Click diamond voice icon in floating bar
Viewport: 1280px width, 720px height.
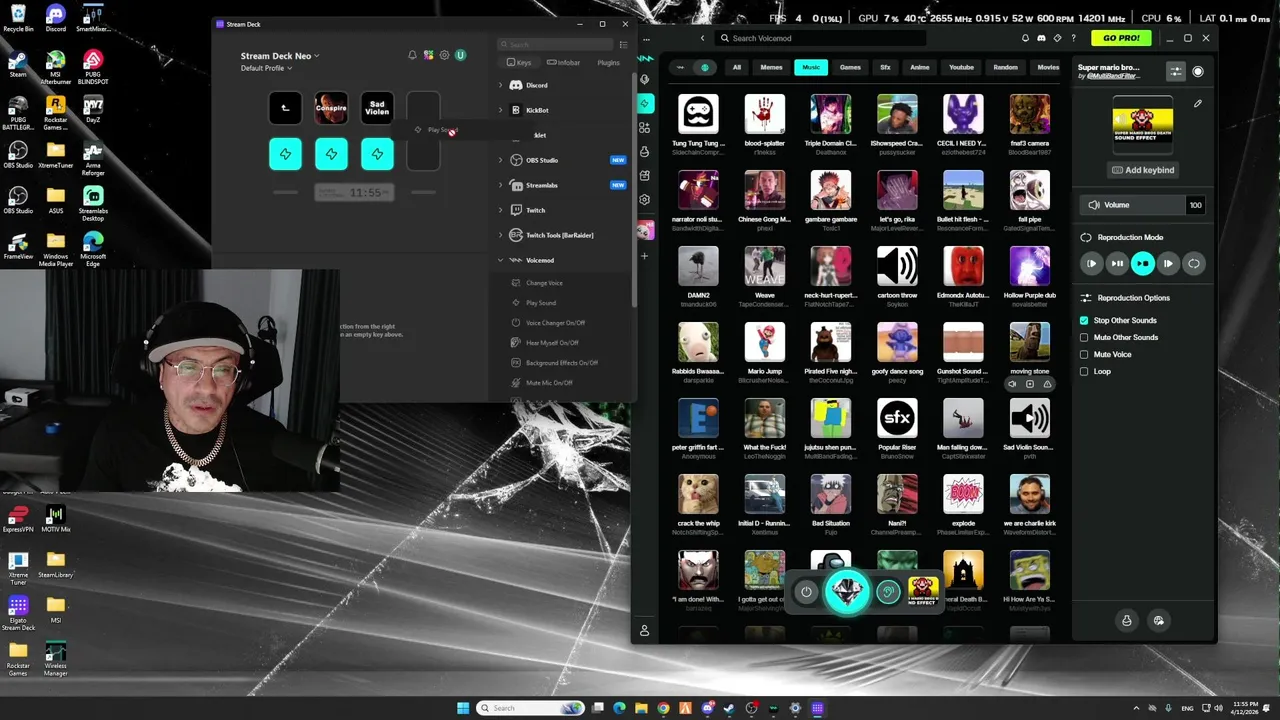click(x=847, y=591)
